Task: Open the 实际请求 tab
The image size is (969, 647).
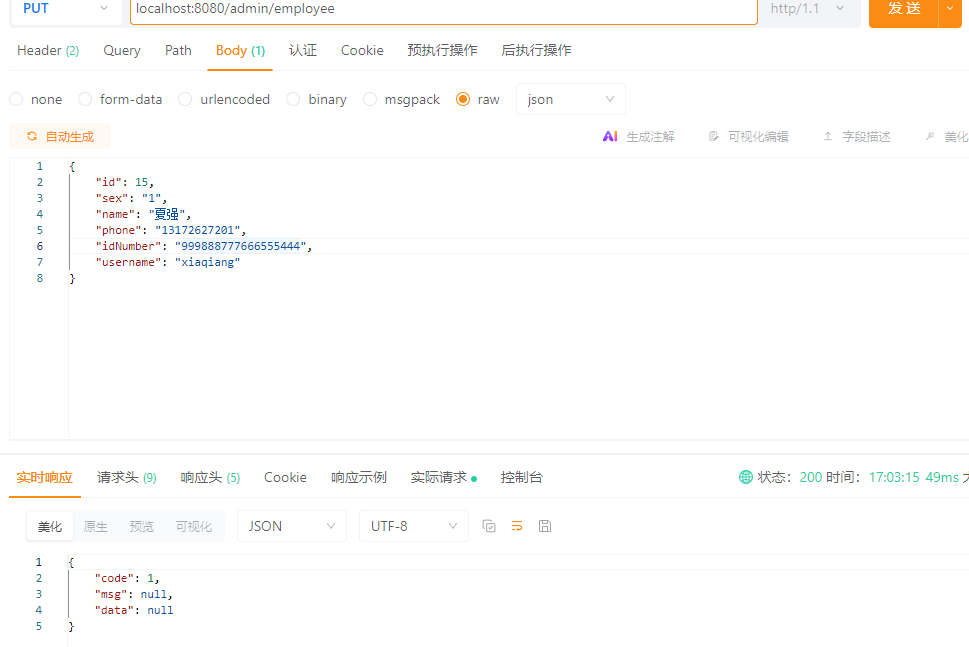Action: pyautogui.click(x=443, y=477)
